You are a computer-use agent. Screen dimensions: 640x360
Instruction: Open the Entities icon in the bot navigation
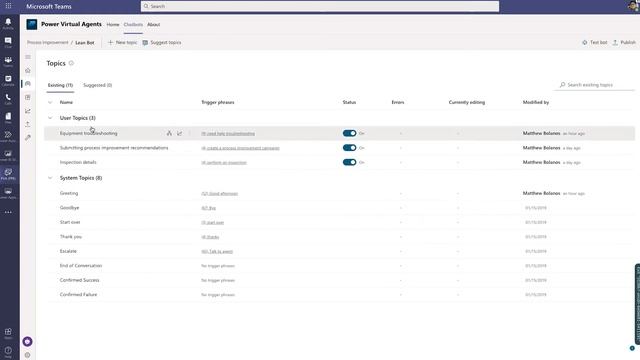pos(28,97)
